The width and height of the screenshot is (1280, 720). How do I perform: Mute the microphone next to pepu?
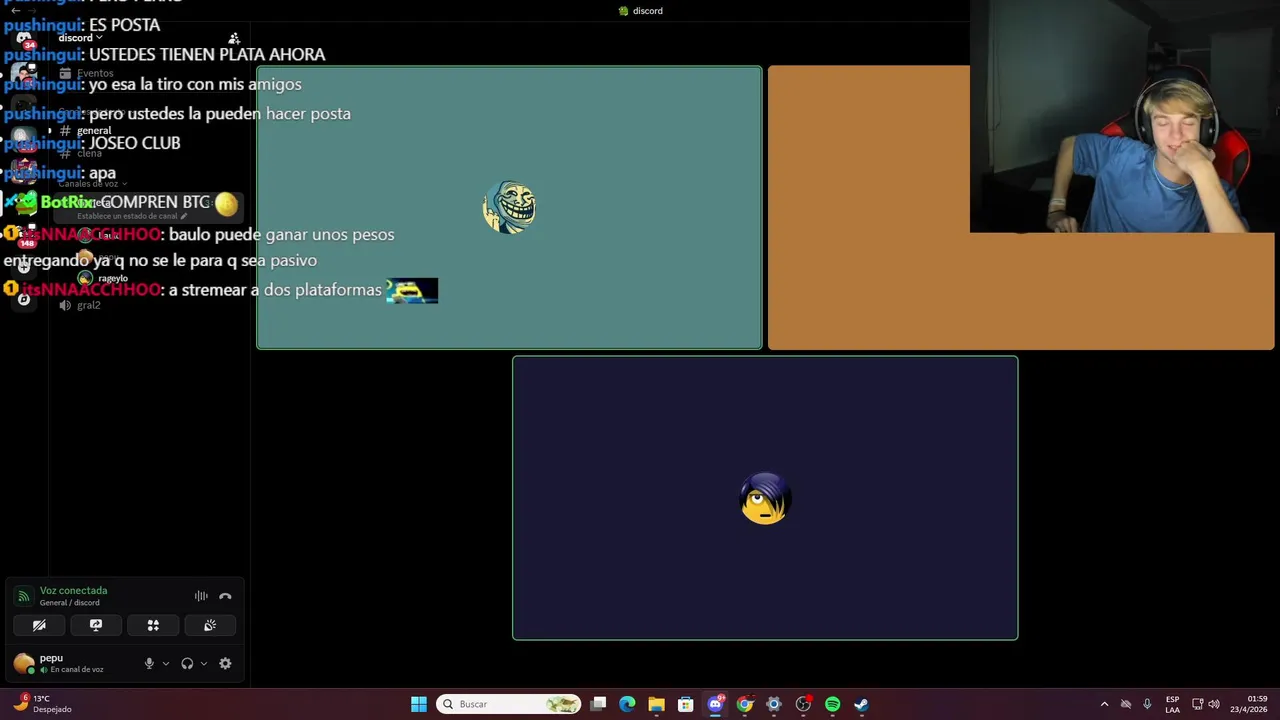(x=149, y=663)
